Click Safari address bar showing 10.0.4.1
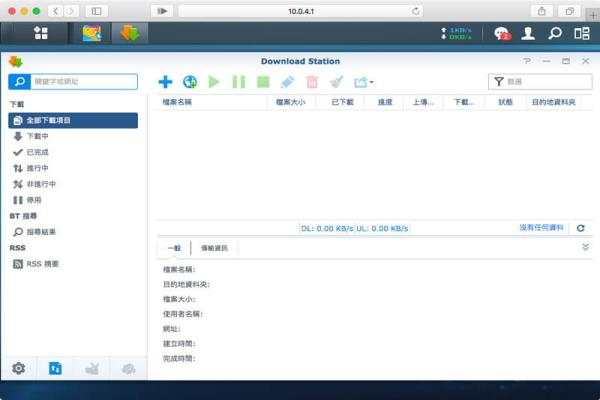 301,11
